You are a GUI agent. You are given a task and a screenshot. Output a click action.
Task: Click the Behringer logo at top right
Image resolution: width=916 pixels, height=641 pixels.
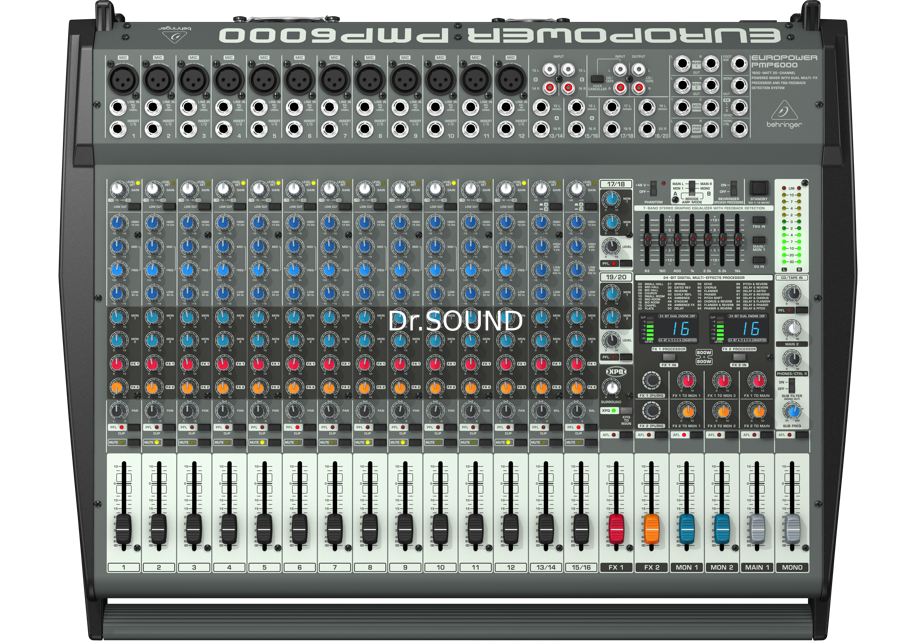784,114
